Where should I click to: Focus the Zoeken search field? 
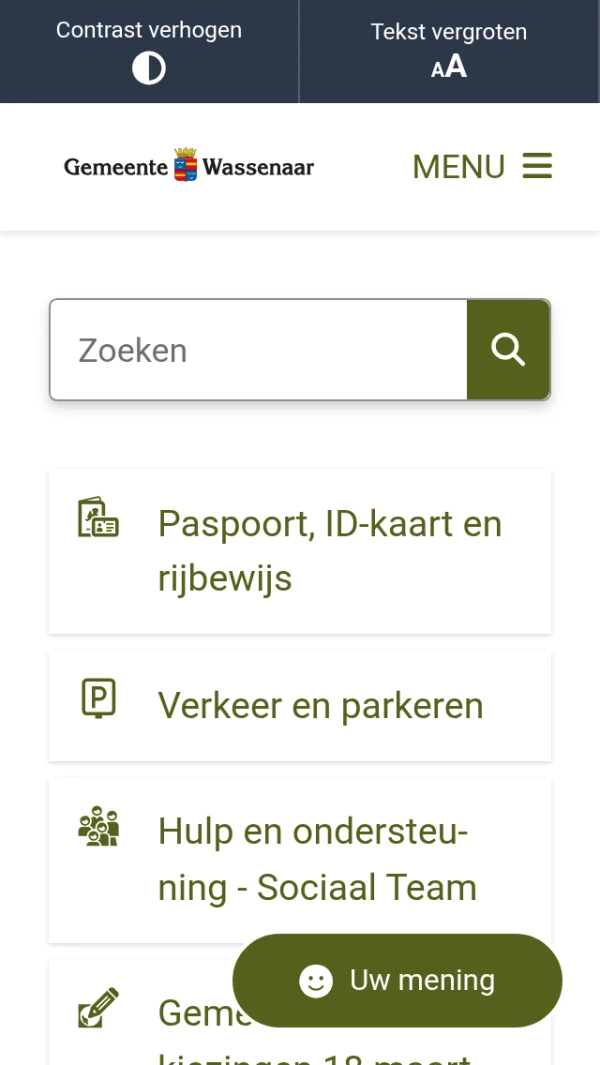point(258,350)
